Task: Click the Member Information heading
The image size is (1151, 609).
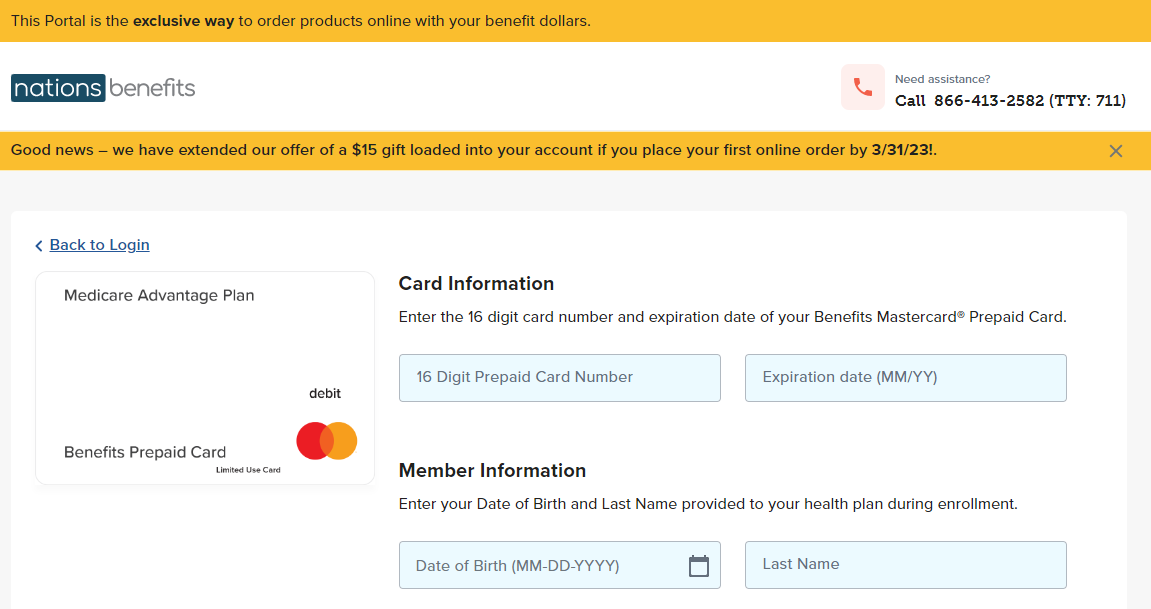Action: [491, 470]
